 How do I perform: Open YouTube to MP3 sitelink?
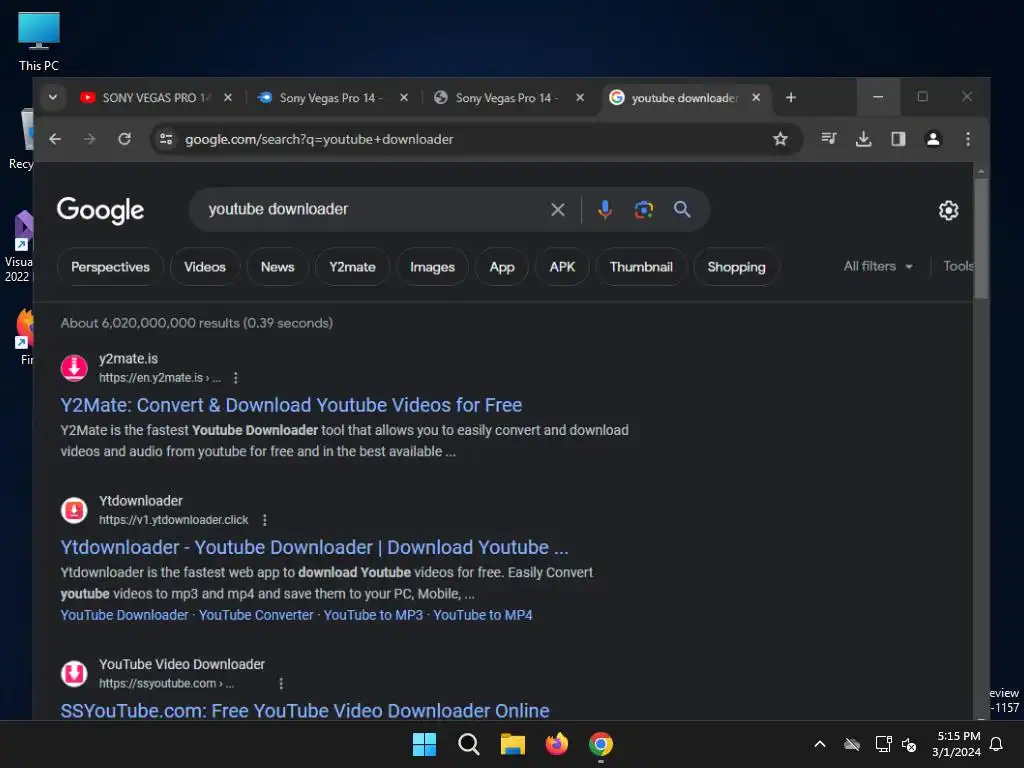[373, 615]
